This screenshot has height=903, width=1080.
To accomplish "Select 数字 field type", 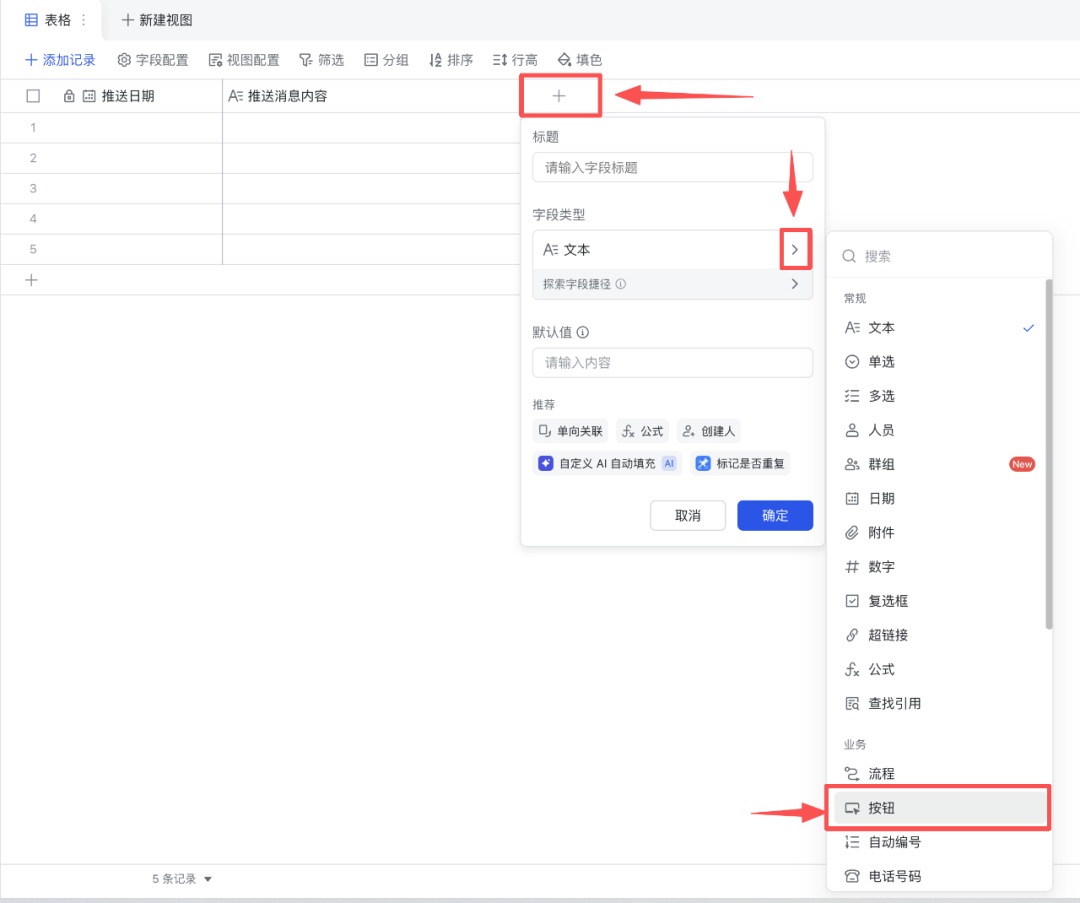I will (939, 567).
